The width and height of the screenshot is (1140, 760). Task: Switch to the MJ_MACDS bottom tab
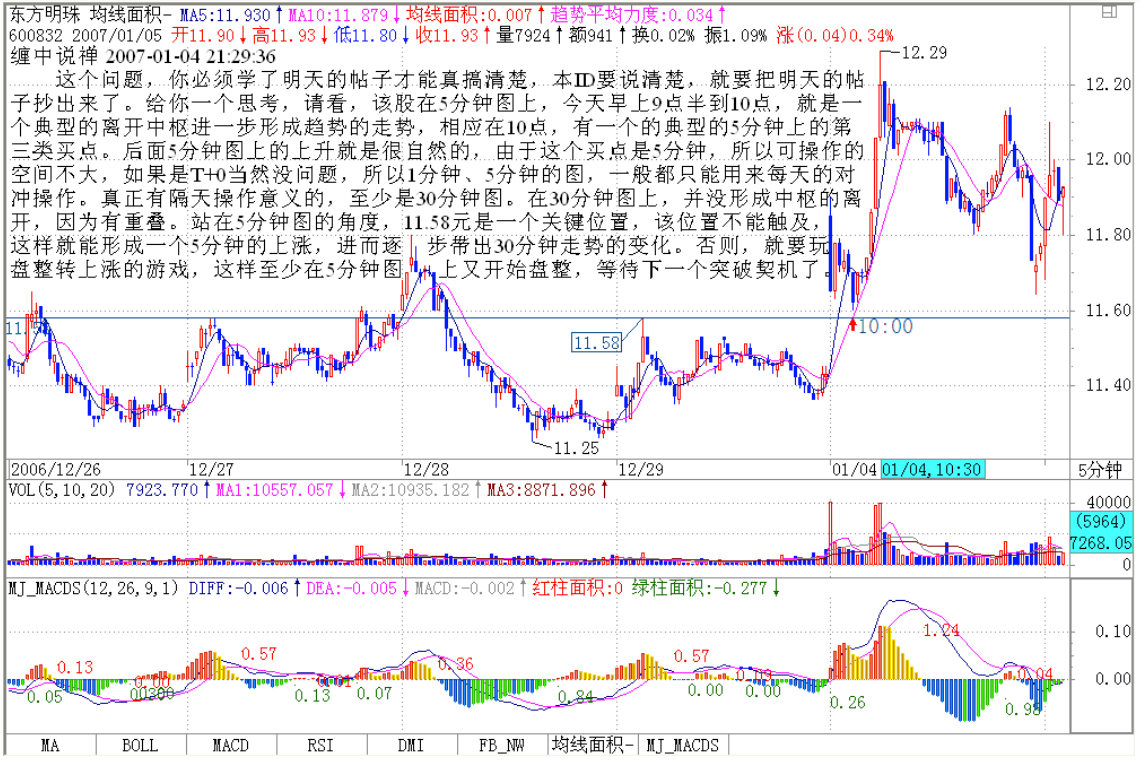(x=683, y=745)
